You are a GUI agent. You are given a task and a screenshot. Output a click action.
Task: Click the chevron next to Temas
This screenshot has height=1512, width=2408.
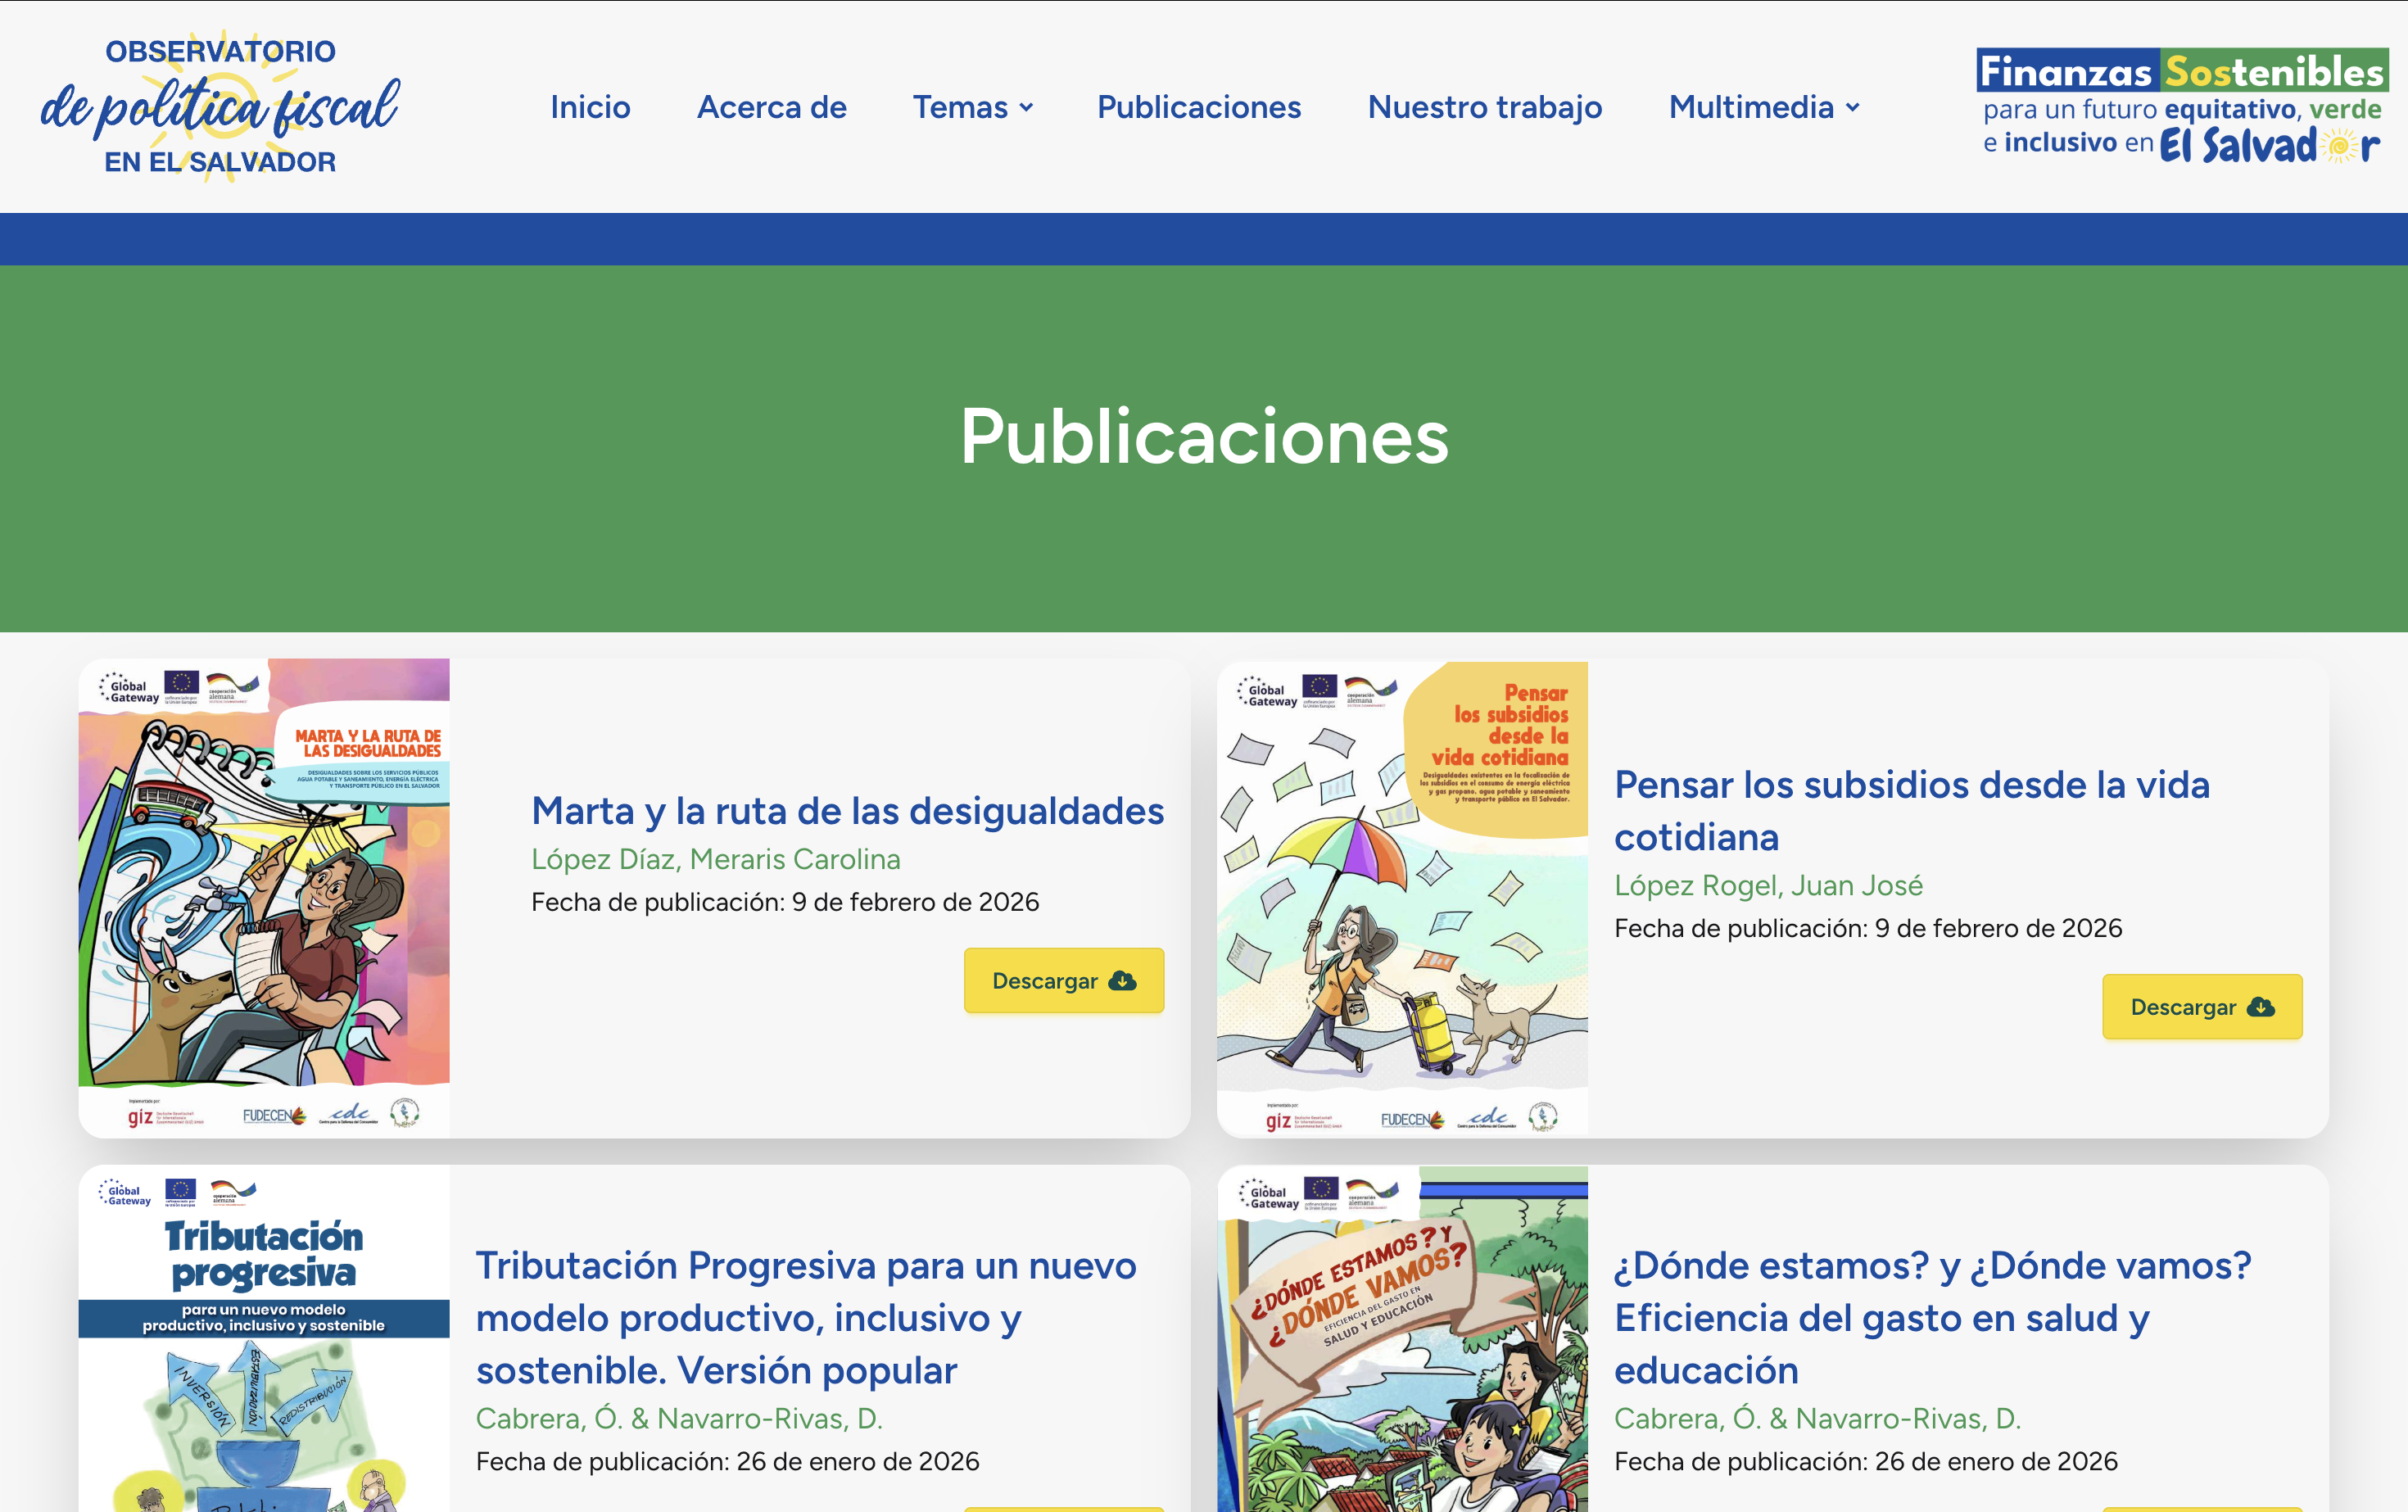[x=1026, y=108]
